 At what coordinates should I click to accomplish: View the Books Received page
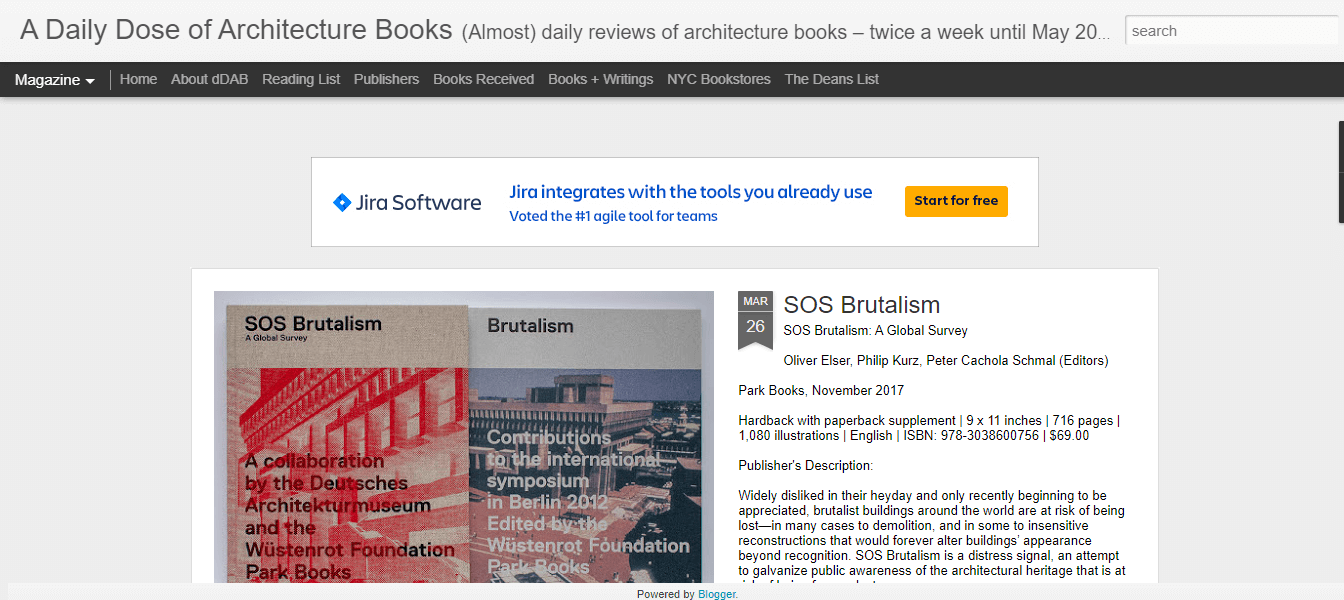(483, 79)
